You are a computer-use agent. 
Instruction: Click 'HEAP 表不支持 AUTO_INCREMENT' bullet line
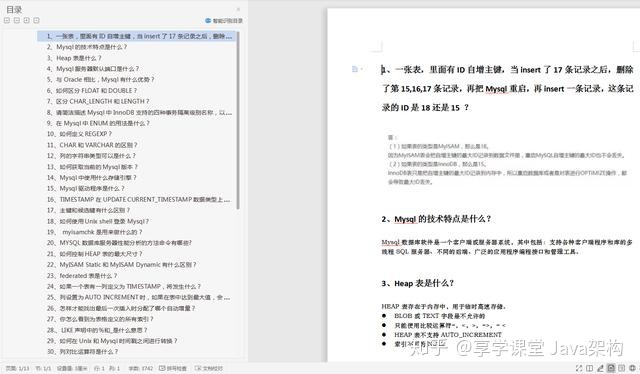(448, 334)
